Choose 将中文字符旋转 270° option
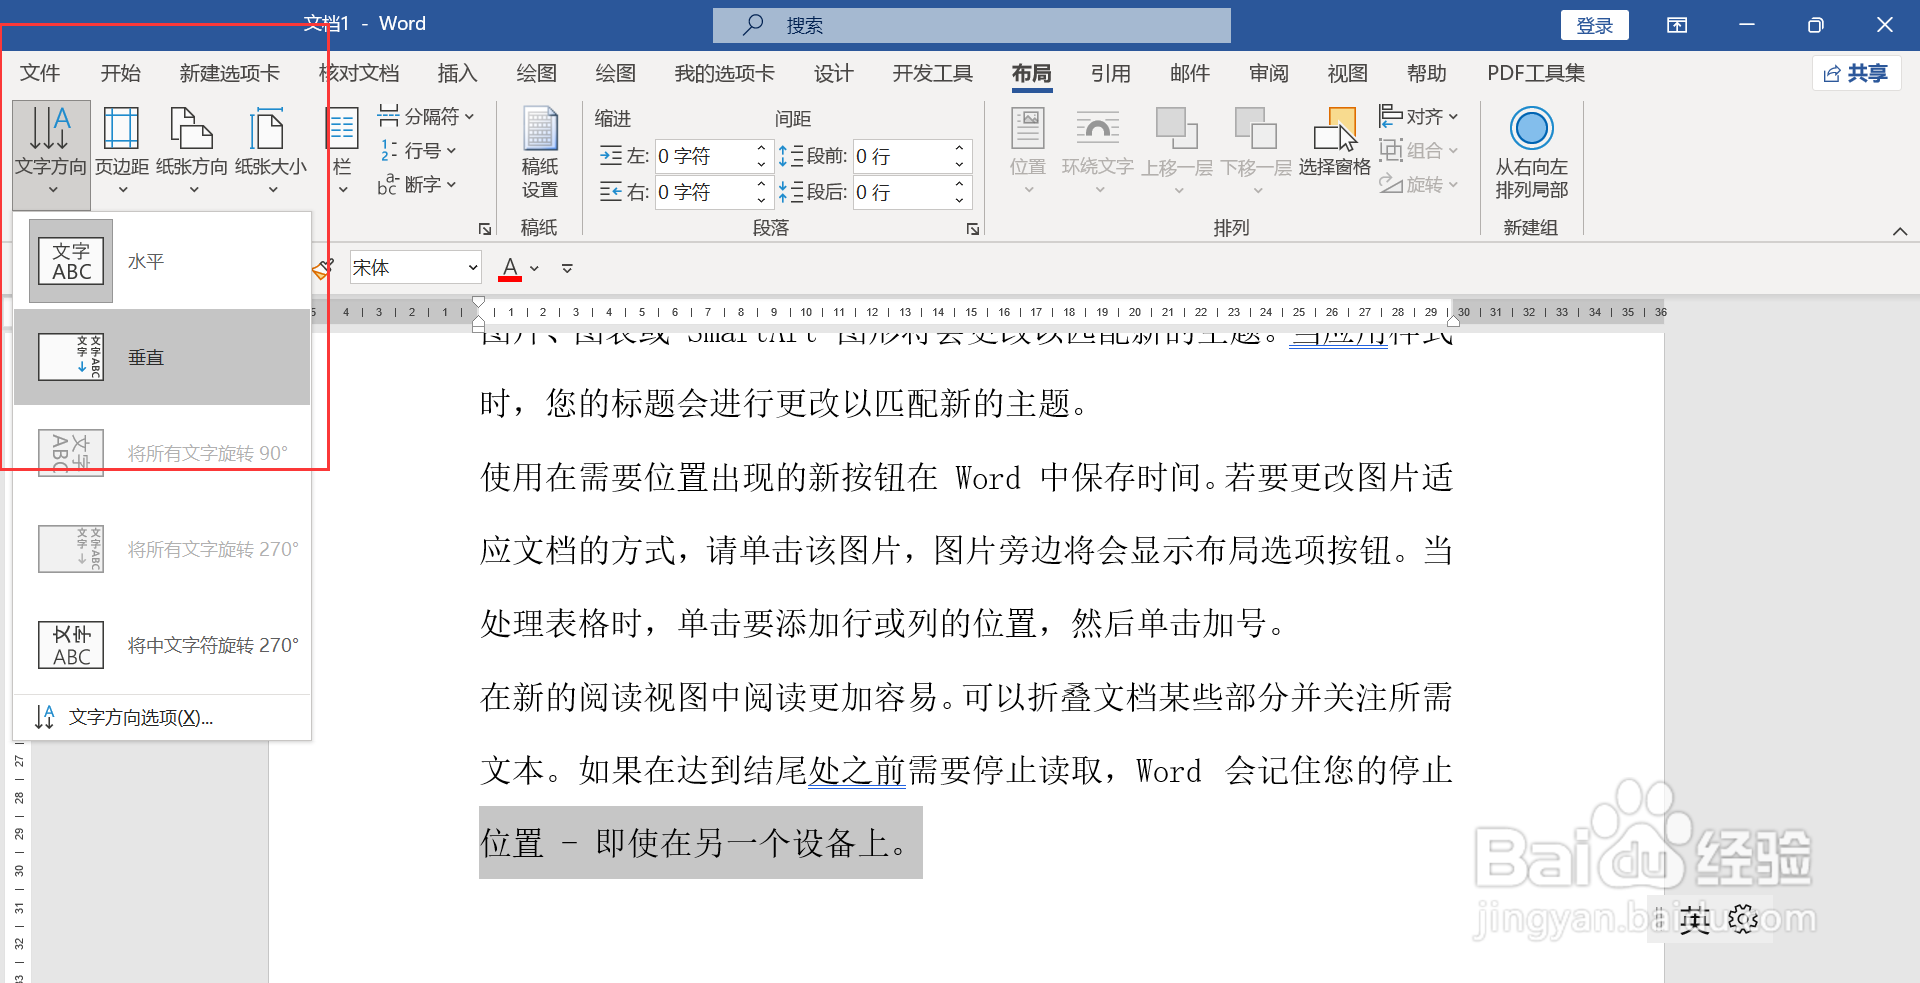Screen dimensions: 1920x983 pyautogui.click(x=162, y=645)
